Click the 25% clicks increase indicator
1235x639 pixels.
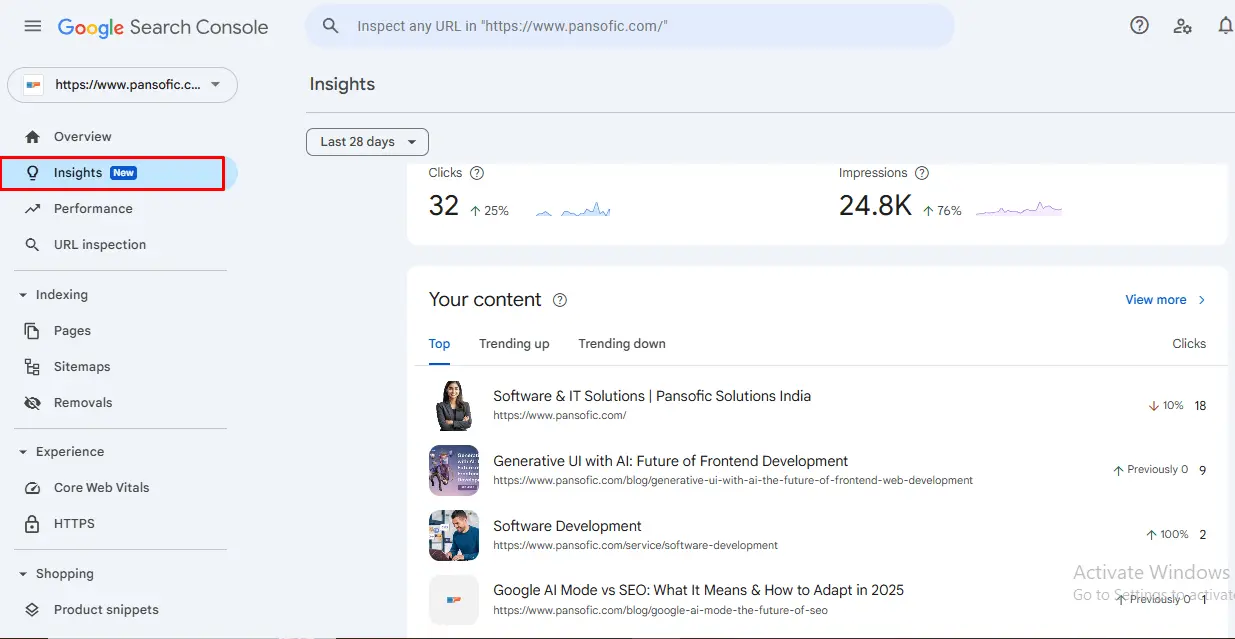pyautogui.click(x=489, y=211)
